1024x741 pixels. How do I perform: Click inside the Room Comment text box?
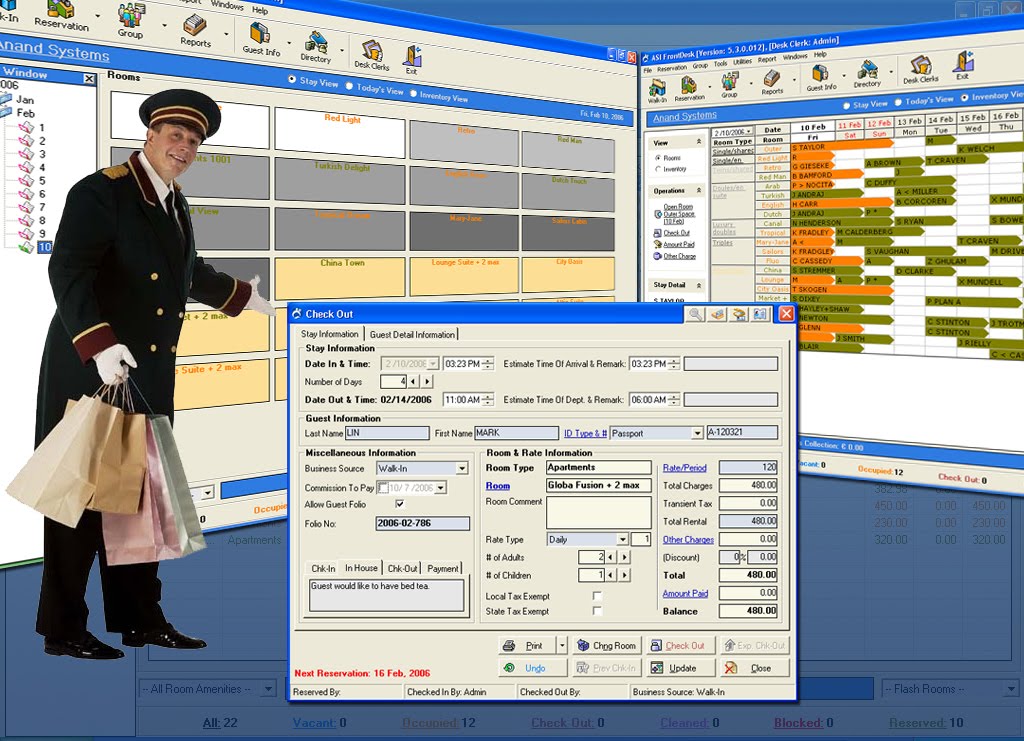click(x=598, y=512)
